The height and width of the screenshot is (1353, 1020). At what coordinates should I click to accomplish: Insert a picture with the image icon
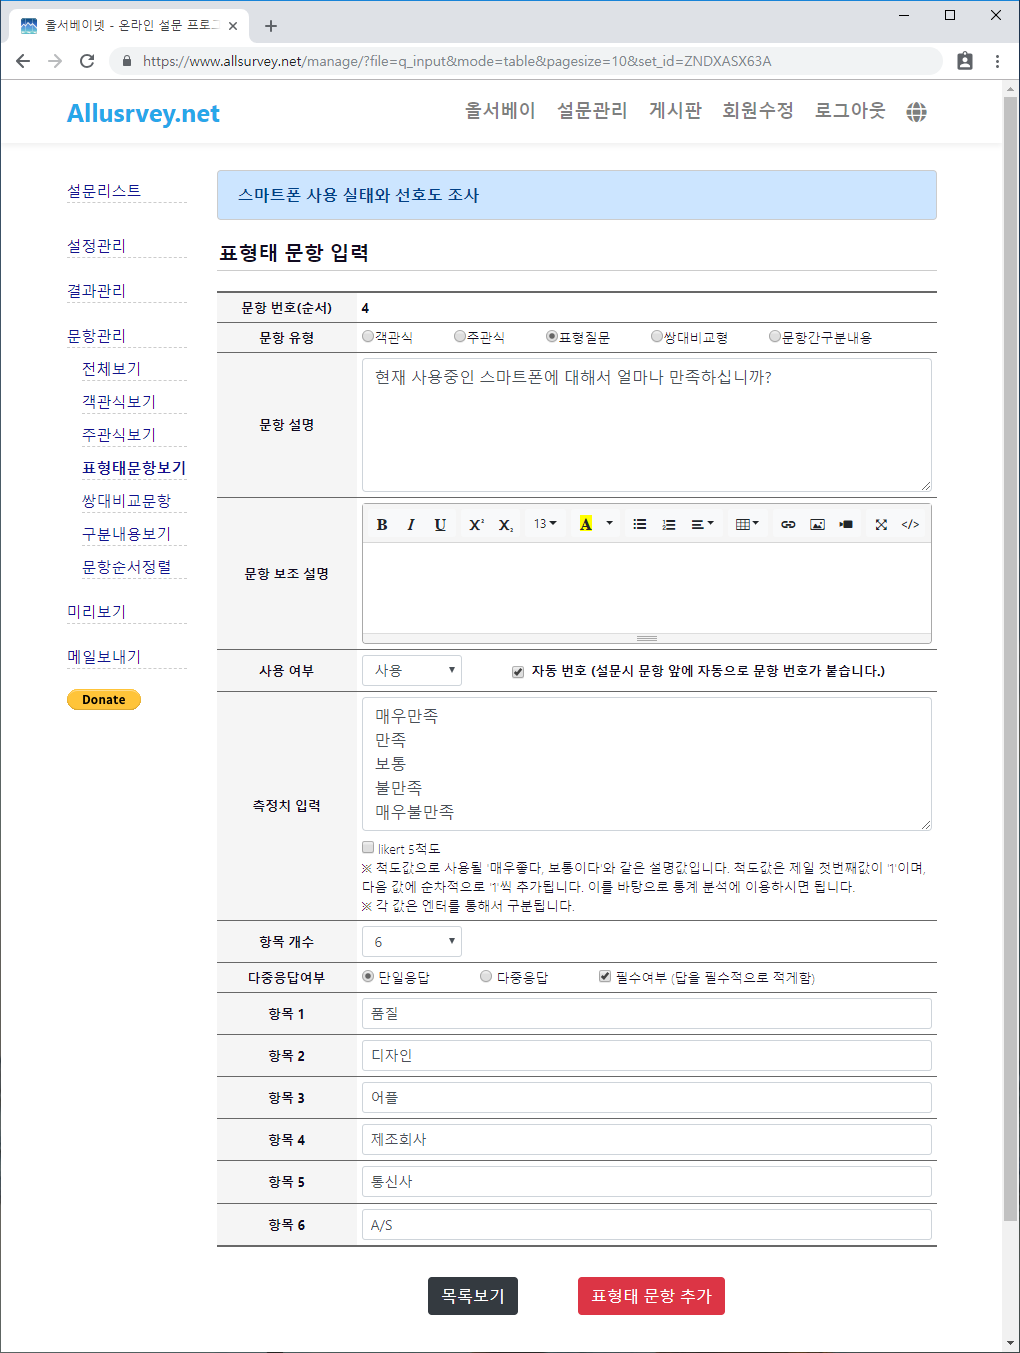[817, 524]
